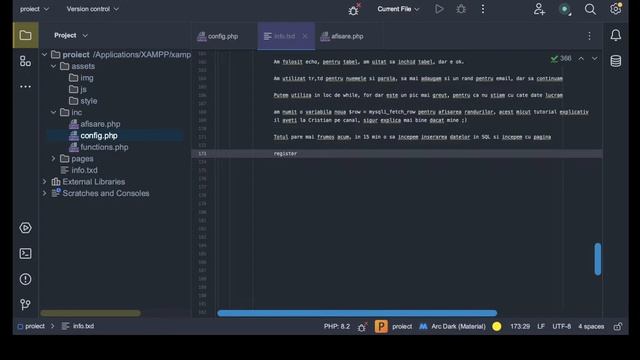This screenshot has width=640, height=360.
Task: Collapse the proiect root folder
Action: point(44,54)
